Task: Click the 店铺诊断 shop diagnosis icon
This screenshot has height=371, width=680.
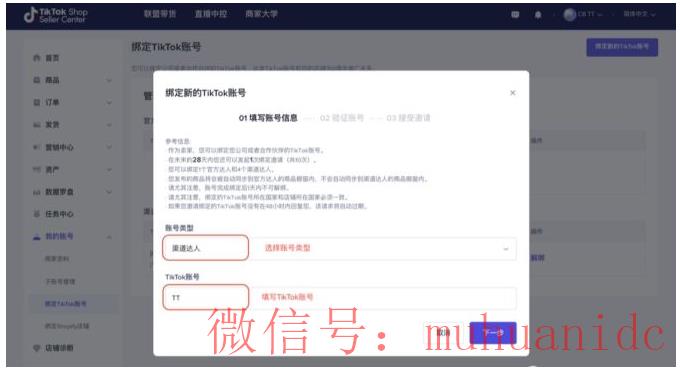Action: 37,348
